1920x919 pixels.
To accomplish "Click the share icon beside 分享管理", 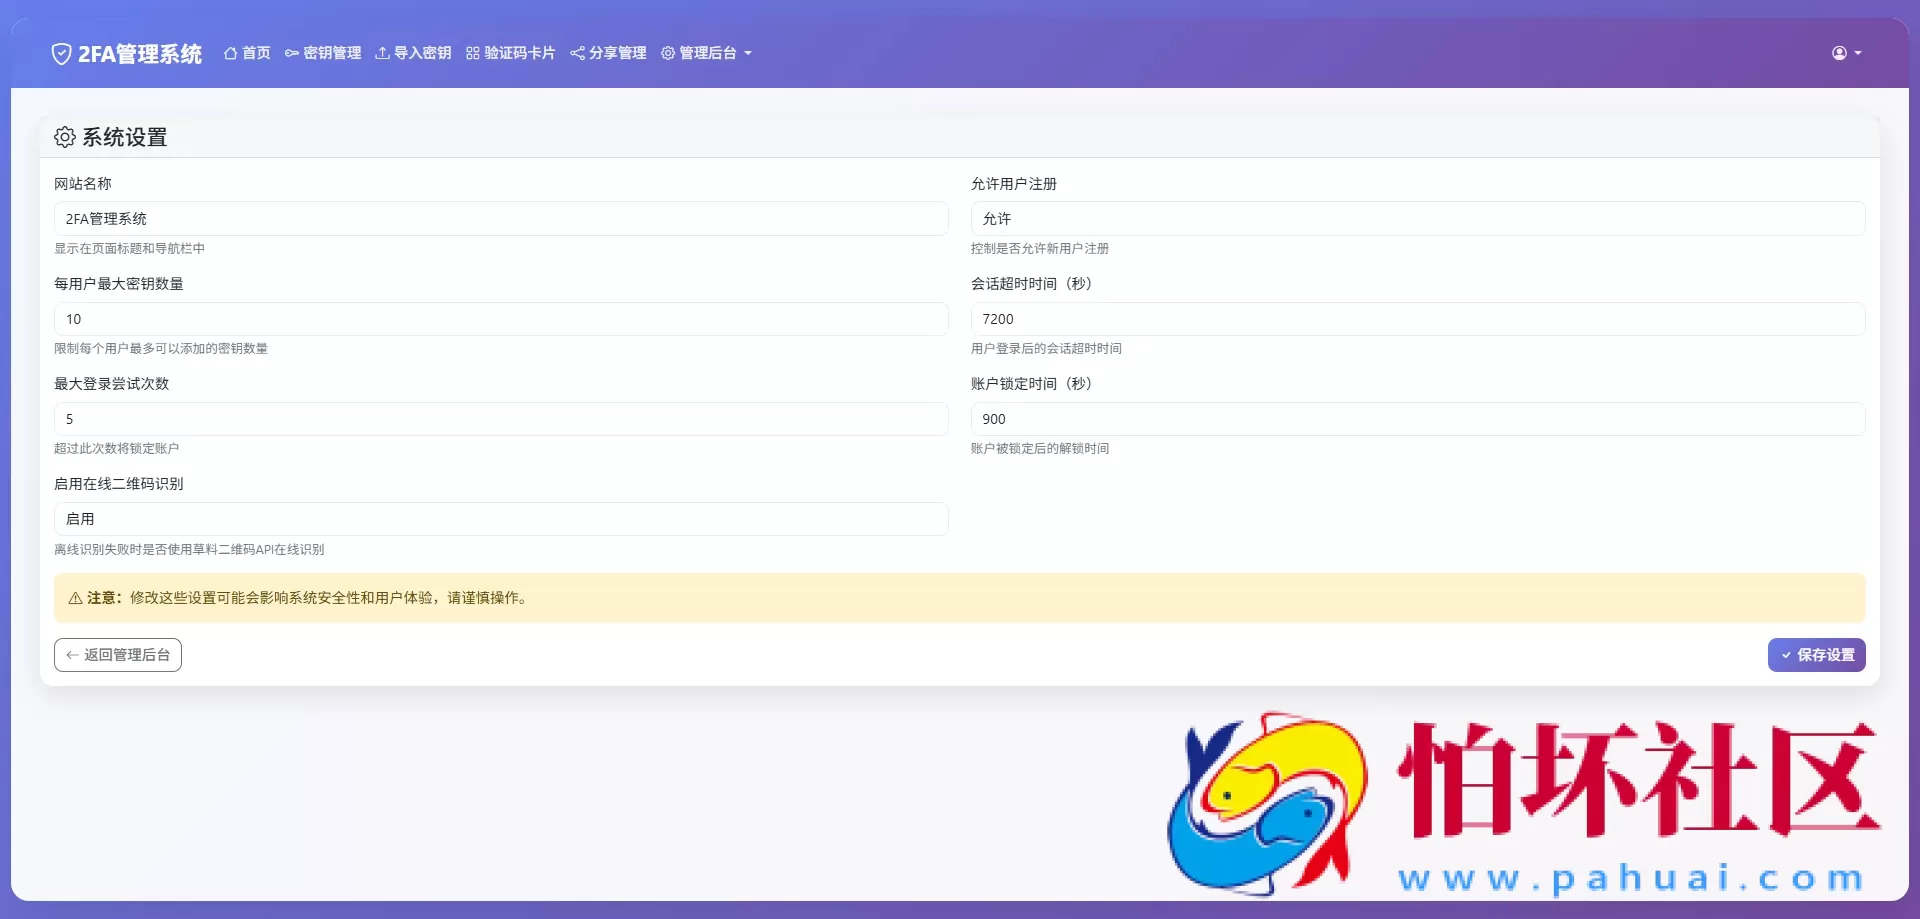I will click(x=577, y=53).
